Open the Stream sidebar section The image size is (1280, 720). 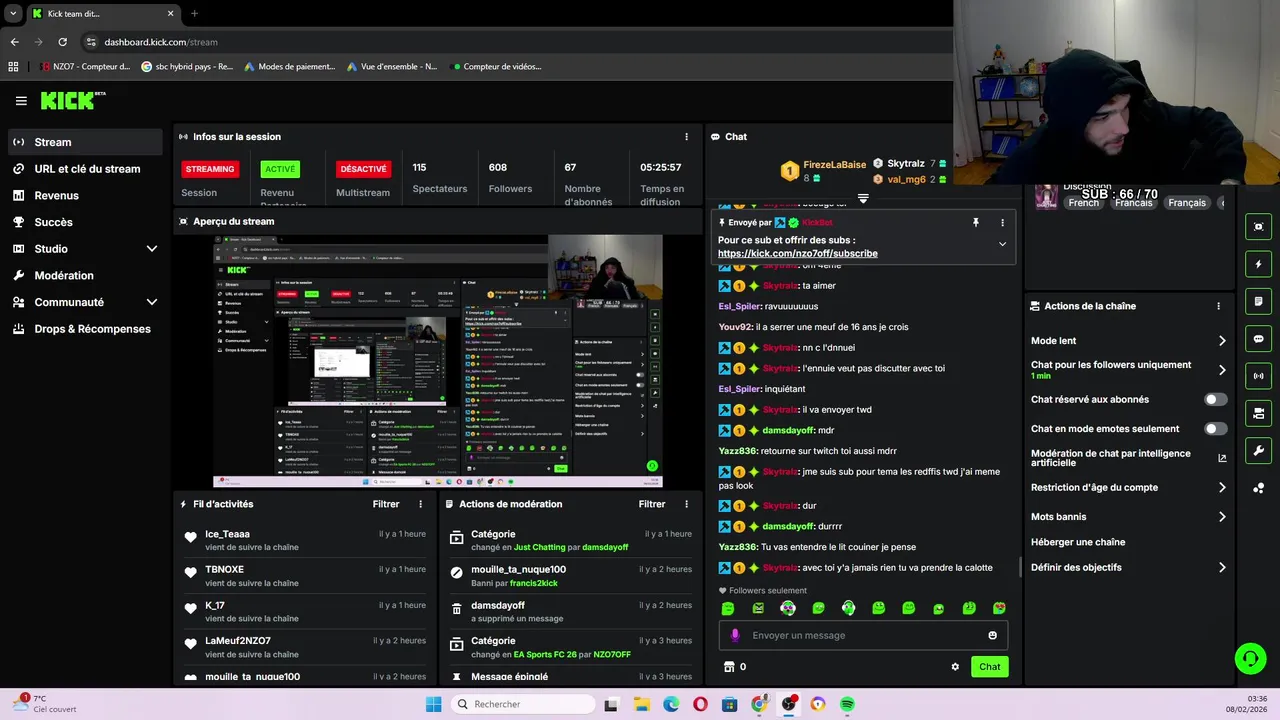pos(84,142)
